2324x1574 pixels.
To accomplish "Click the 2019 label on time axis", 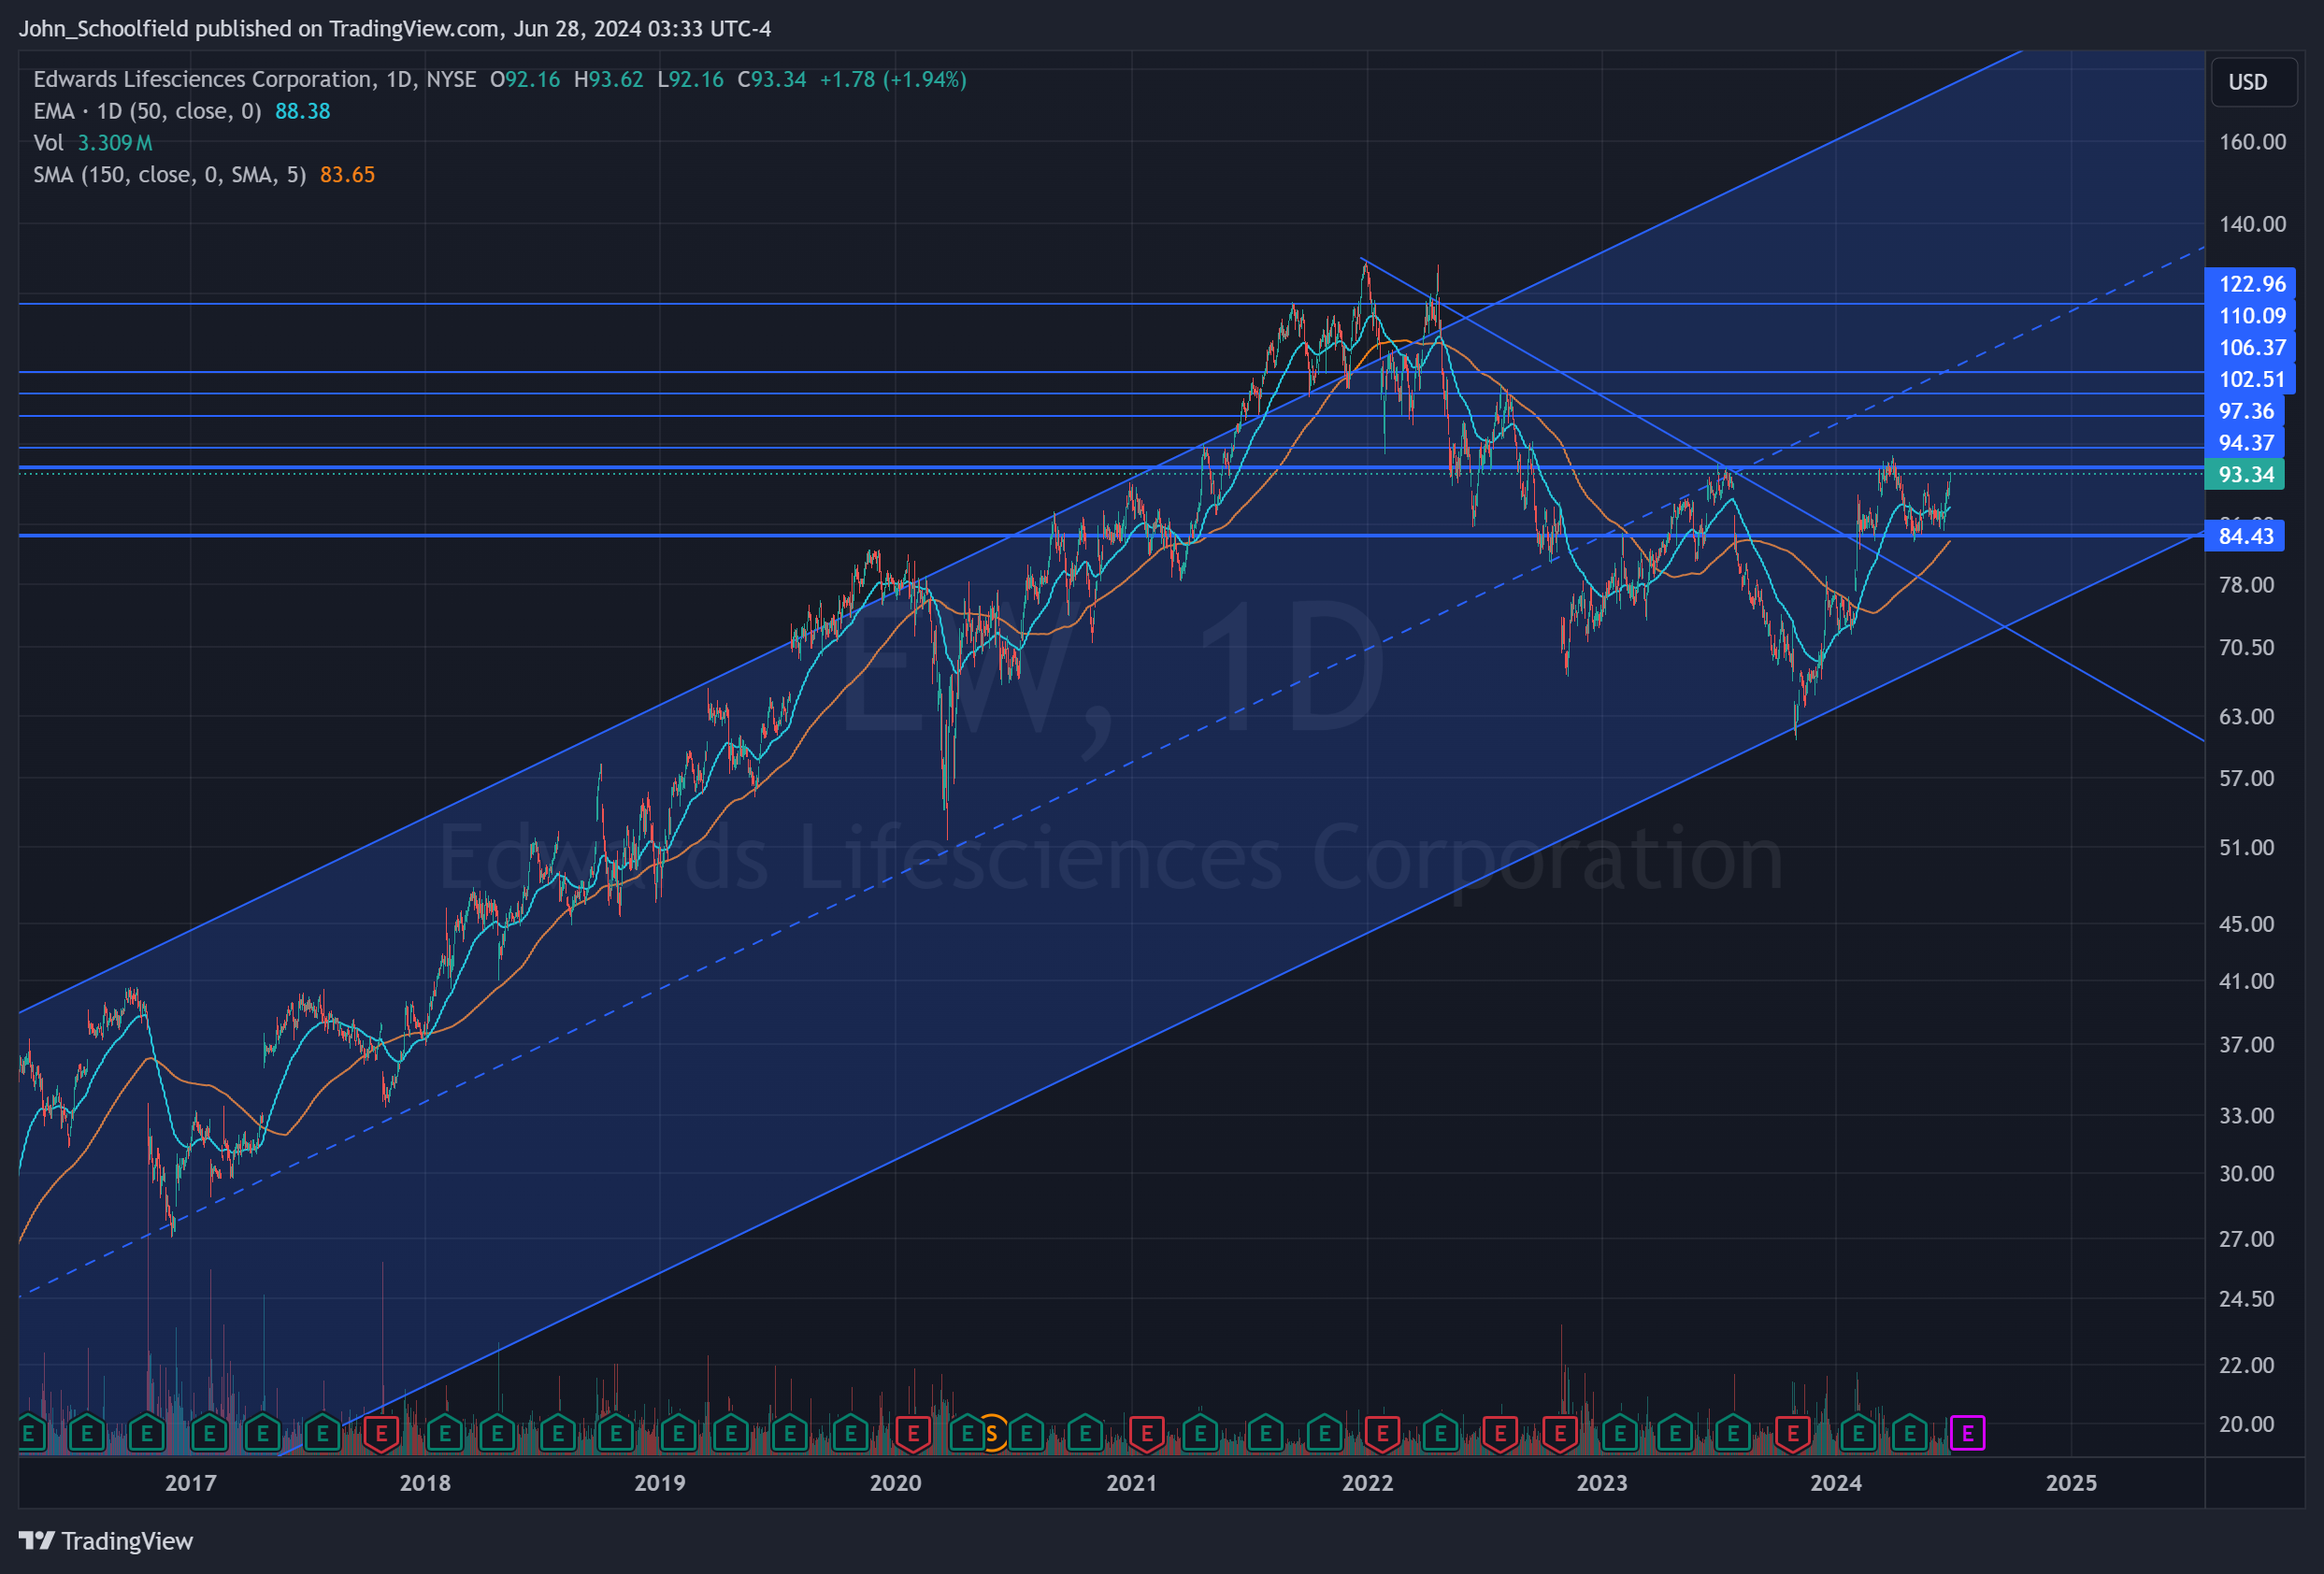I will (x=660, y=1483).
